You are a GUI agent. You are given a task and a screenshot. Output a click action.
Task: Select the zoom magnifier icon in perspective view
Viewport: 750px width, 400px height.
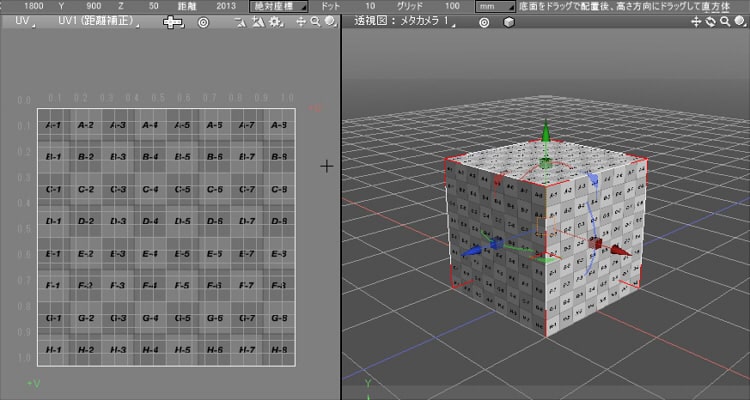pyautogui.click(x=725, y=22)
